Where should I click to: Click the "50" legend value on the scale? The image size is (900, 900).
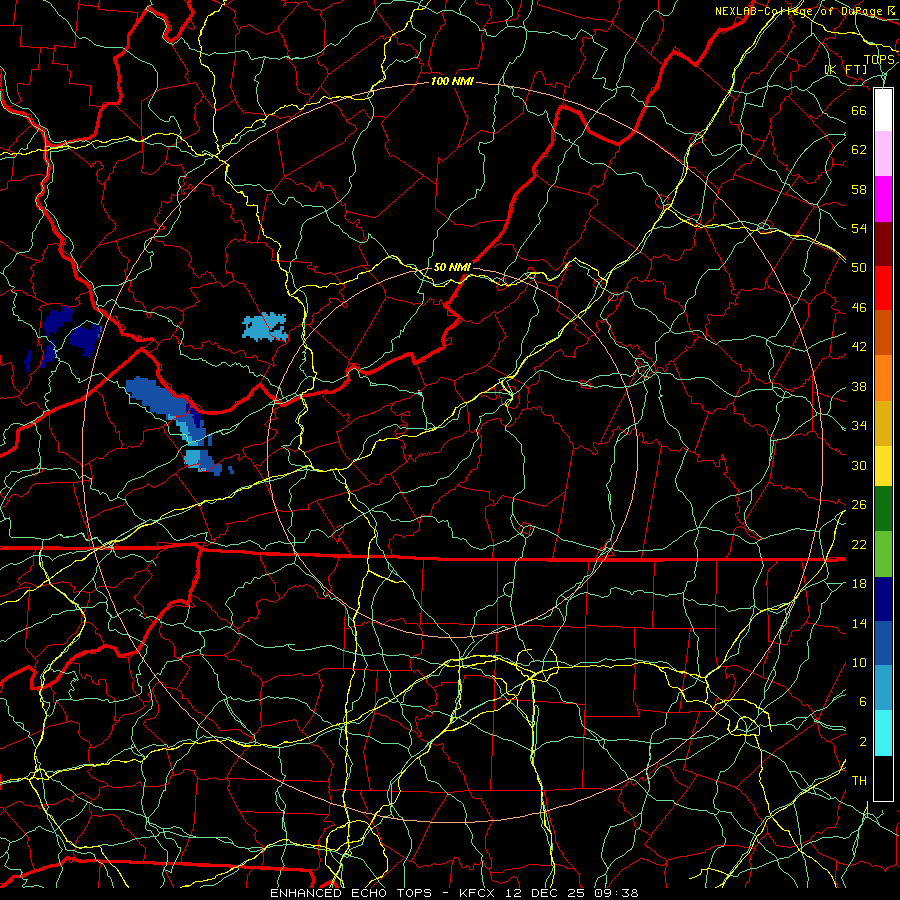[x=859, y=267]
